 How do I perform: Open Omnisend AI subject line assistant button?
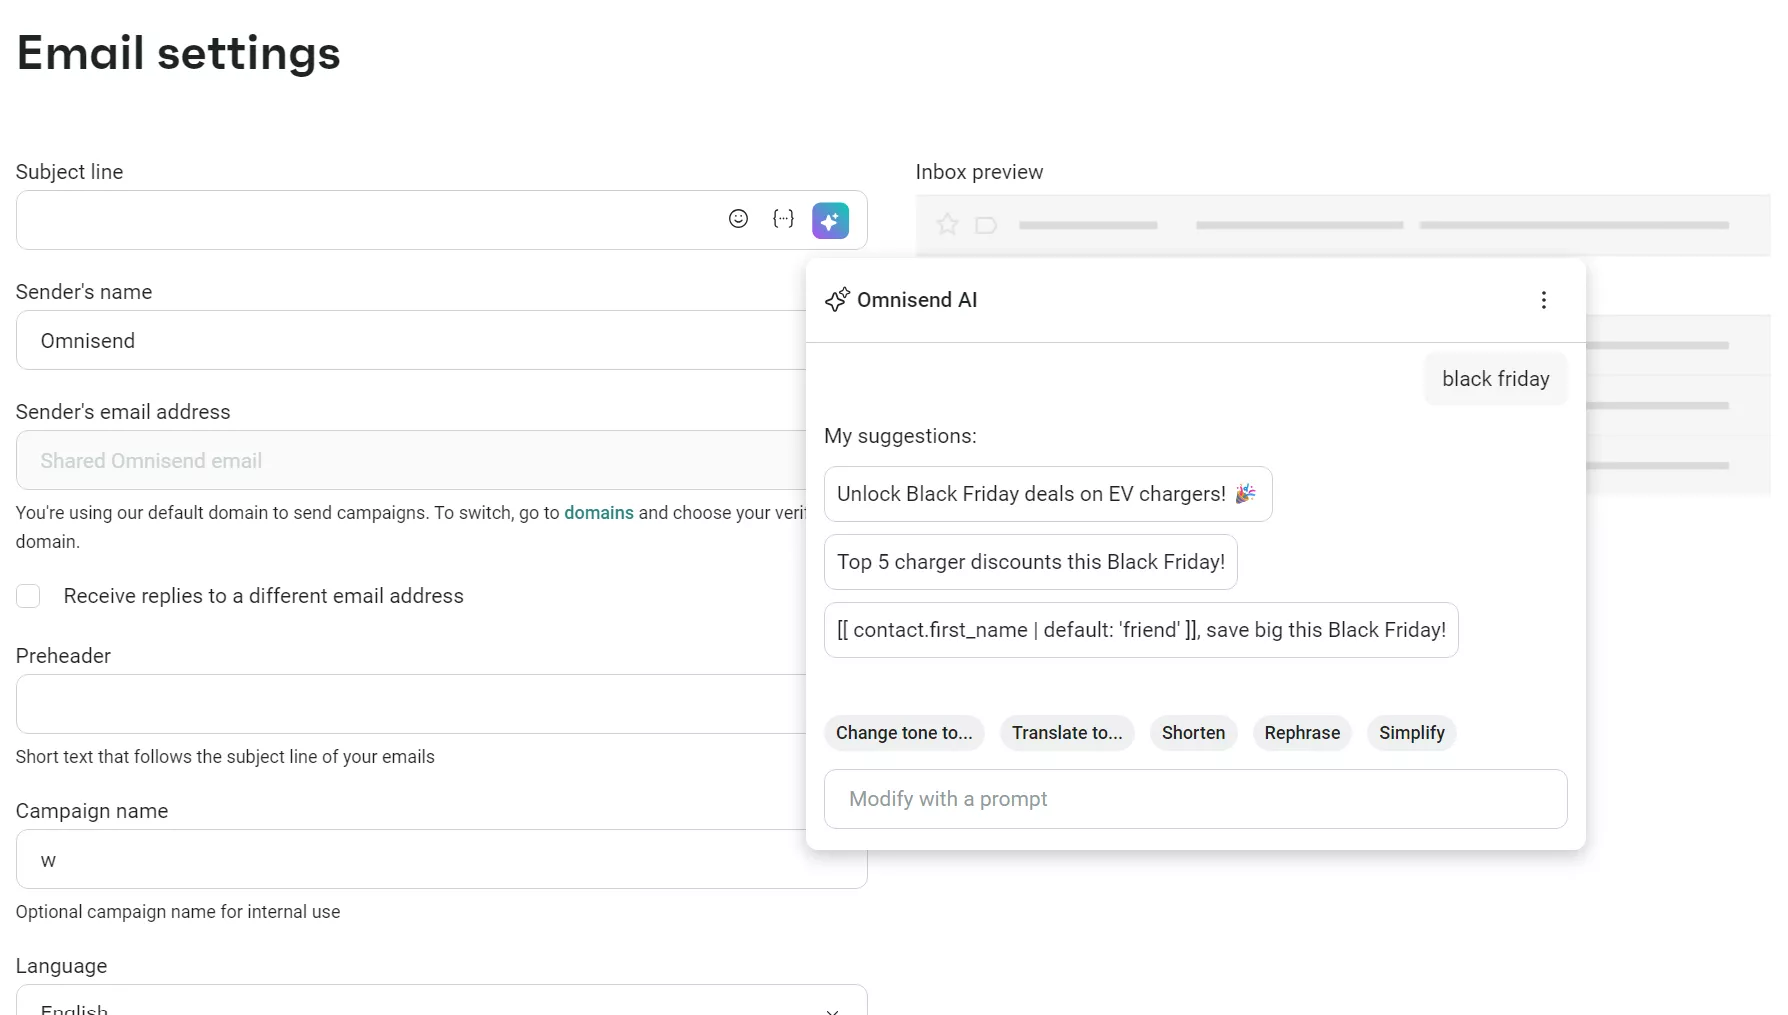(830, 220)
